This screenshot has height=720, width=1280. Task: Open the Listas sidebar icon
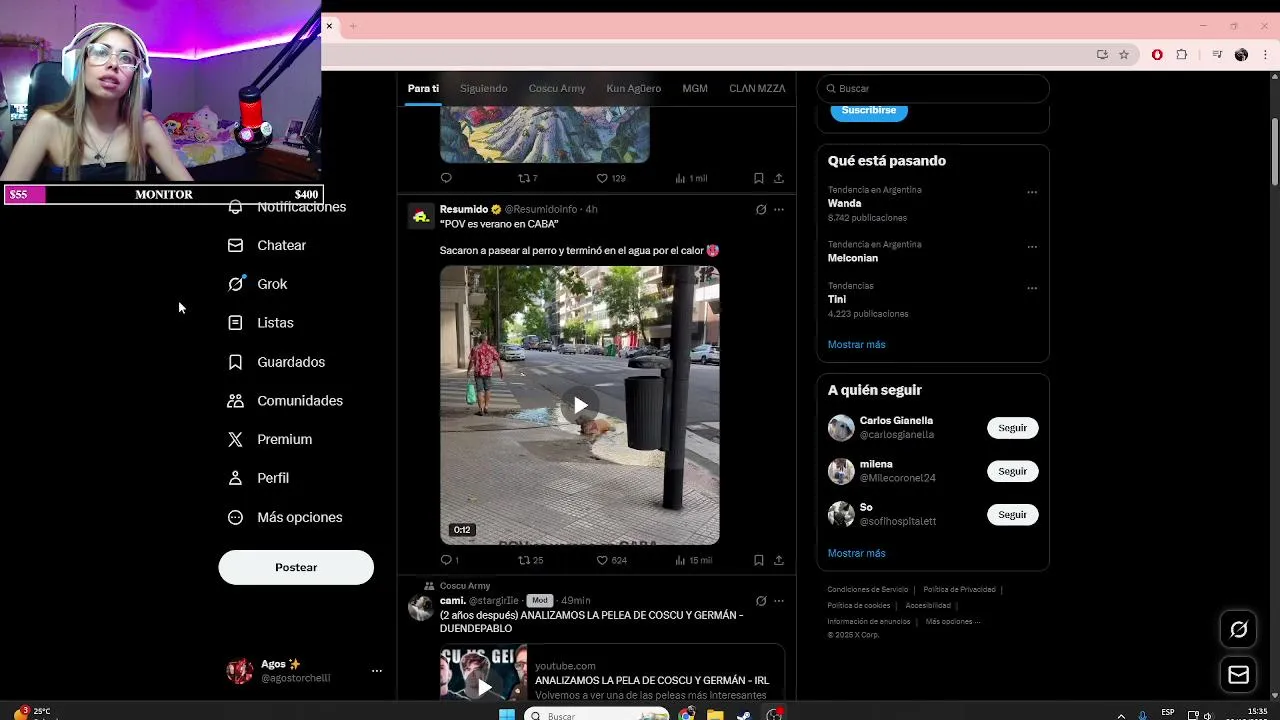click(x=235, y=323)
